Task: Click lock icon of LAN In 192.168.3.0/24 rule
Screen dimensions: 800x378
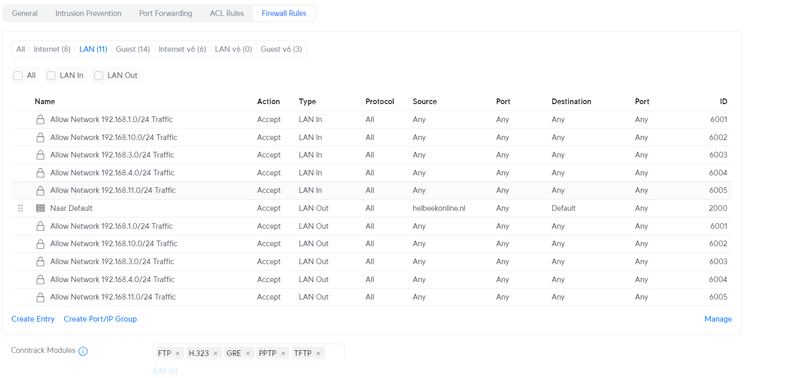Action: 40,155
